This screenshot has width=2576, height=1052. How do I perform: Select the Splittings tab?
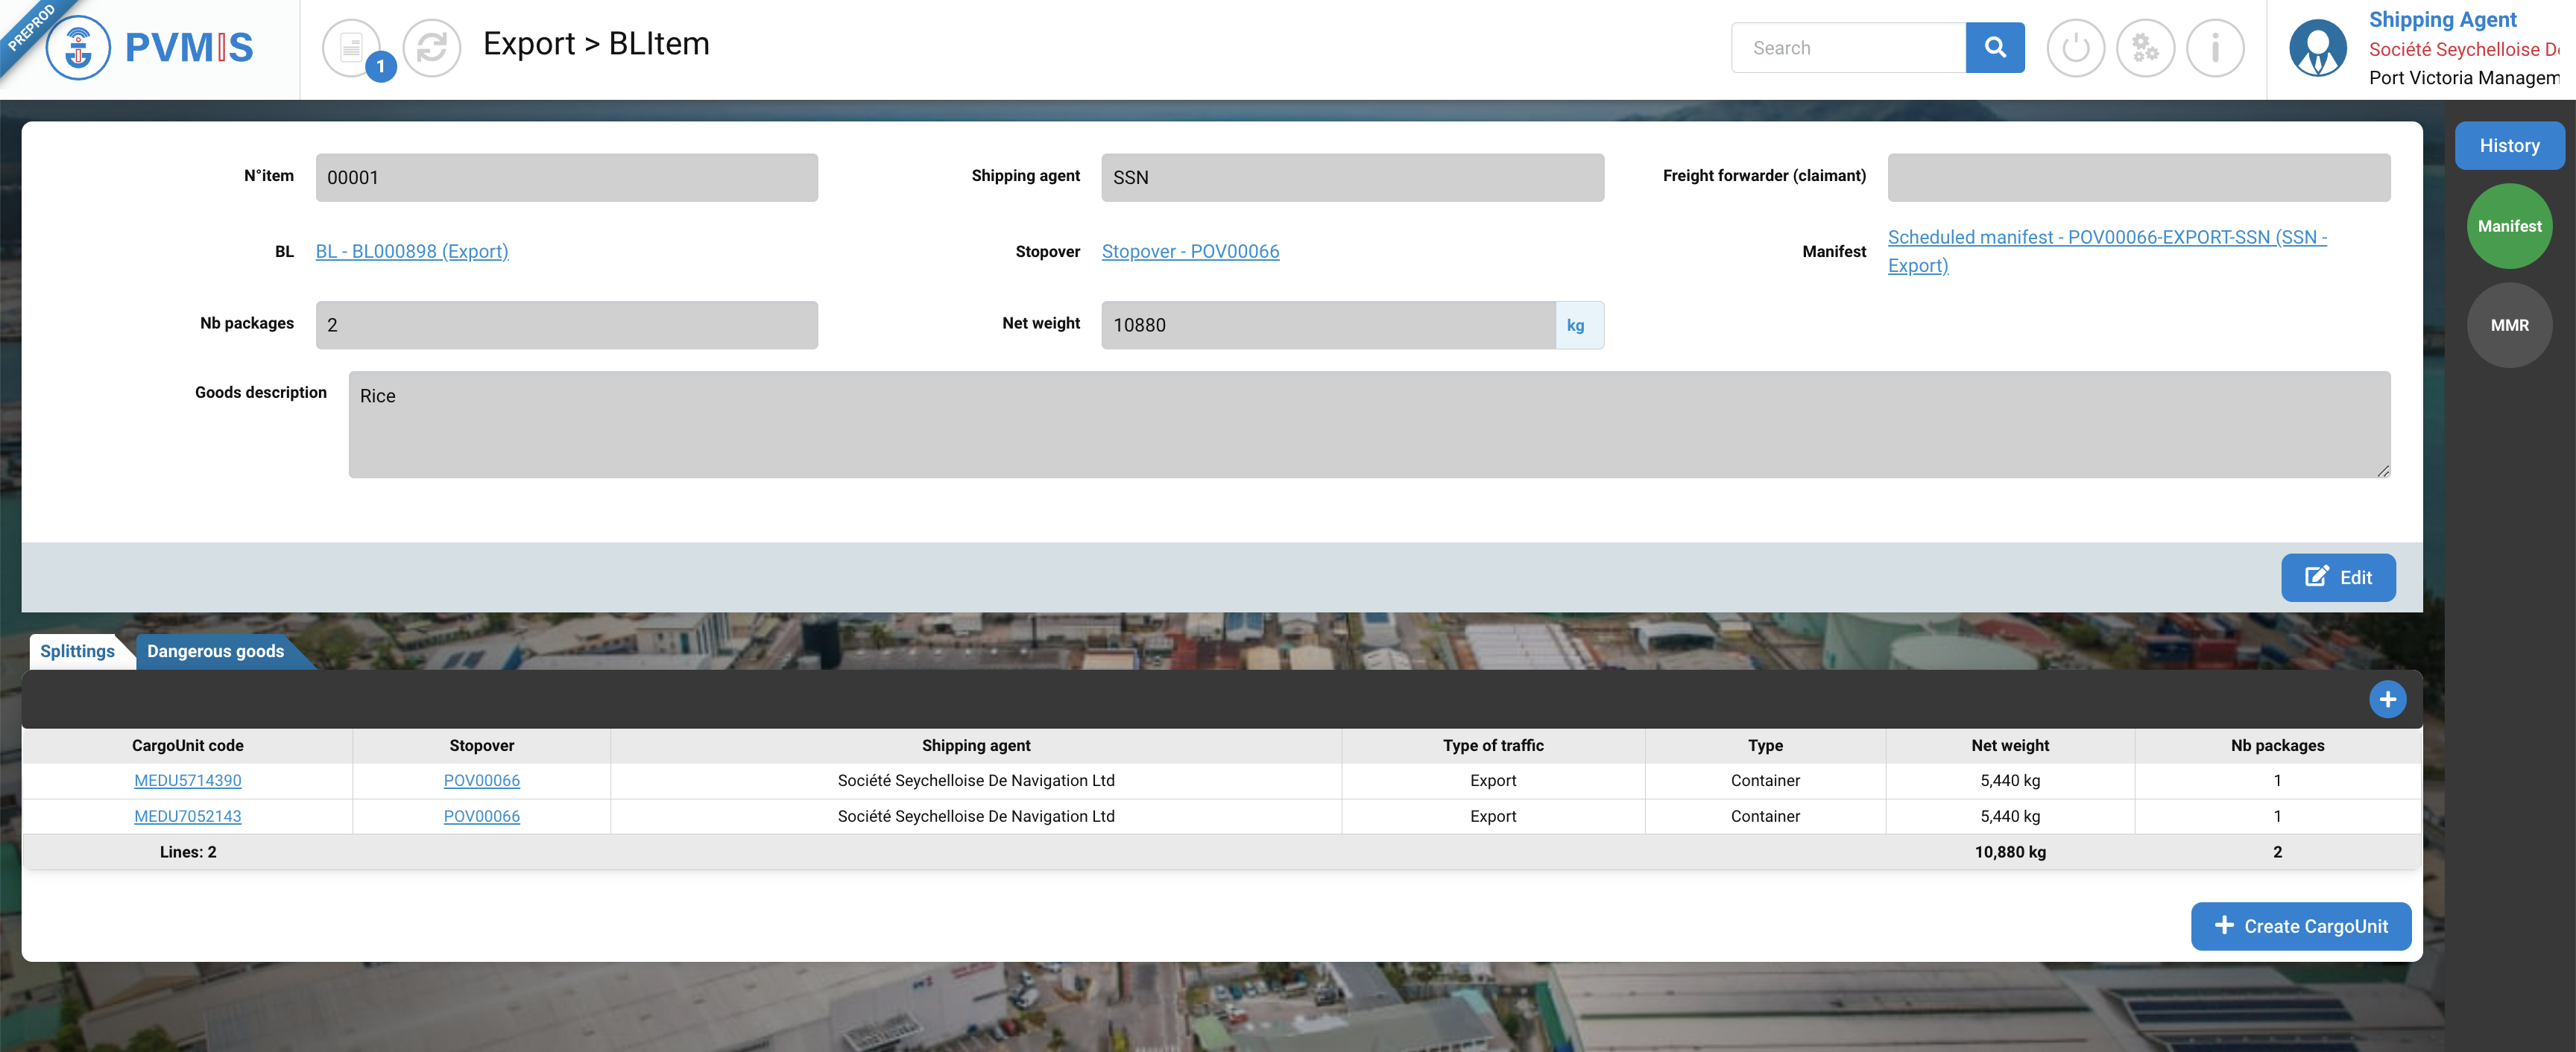(77, 651)
